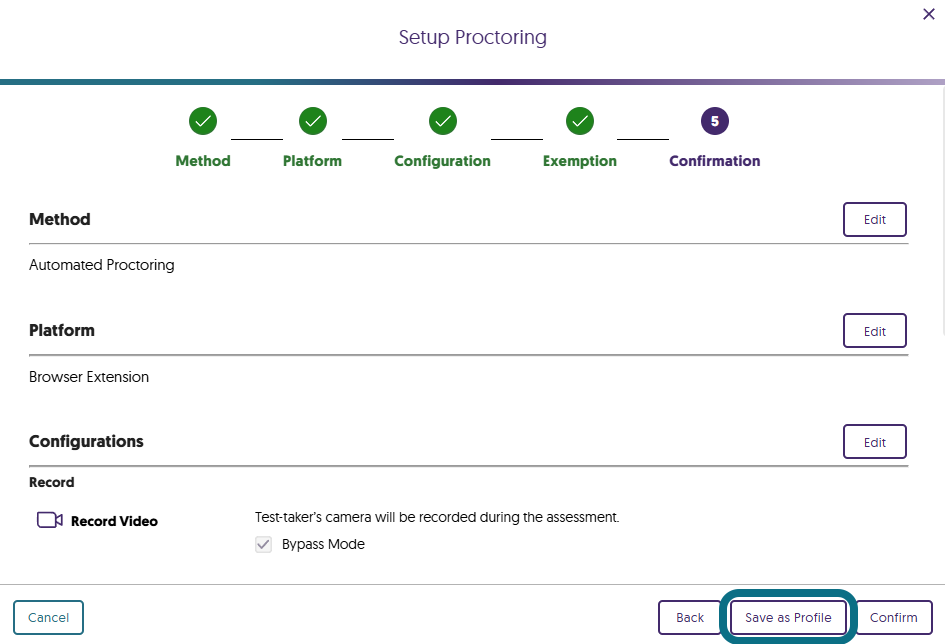The height and width of the screenshot is (644, 945).
Task: Go Back to the previous step
Action: pyautogui.click(x=689, y=617)
